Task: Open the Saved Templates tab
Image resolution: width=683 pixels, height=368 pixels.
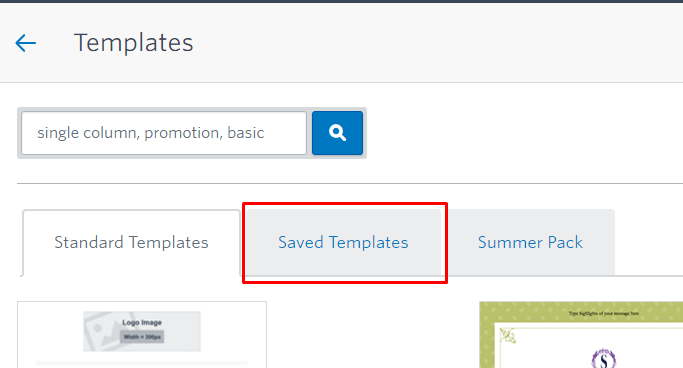Action: coord(343,243)
